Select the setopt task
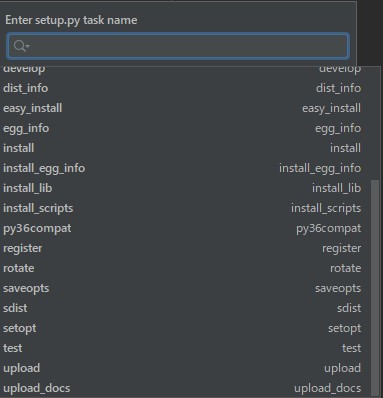The image size is (383, 398). [185, 328]
